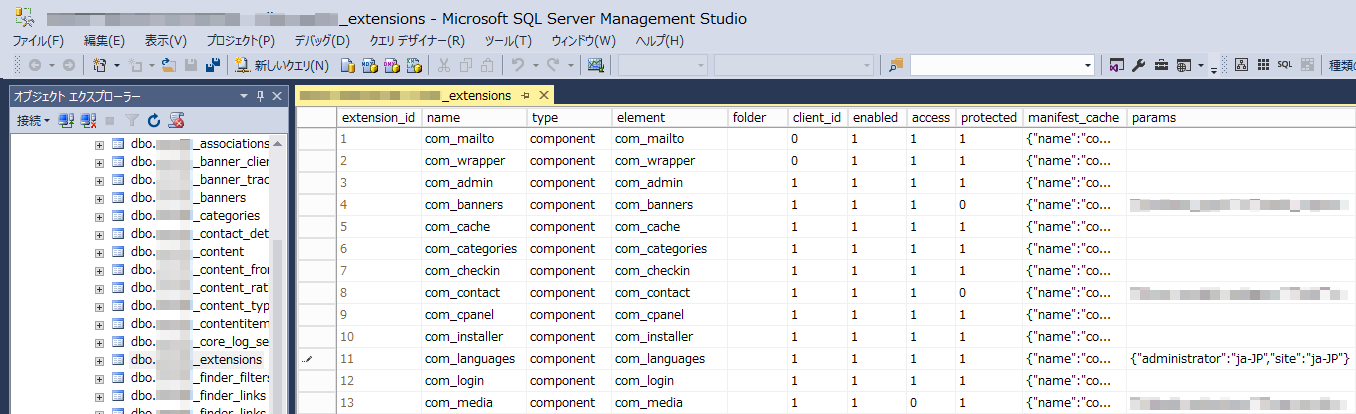This screenshot has width=1356, height=414.
Task: Click the name cell com_media
Action: pos(472,403)
